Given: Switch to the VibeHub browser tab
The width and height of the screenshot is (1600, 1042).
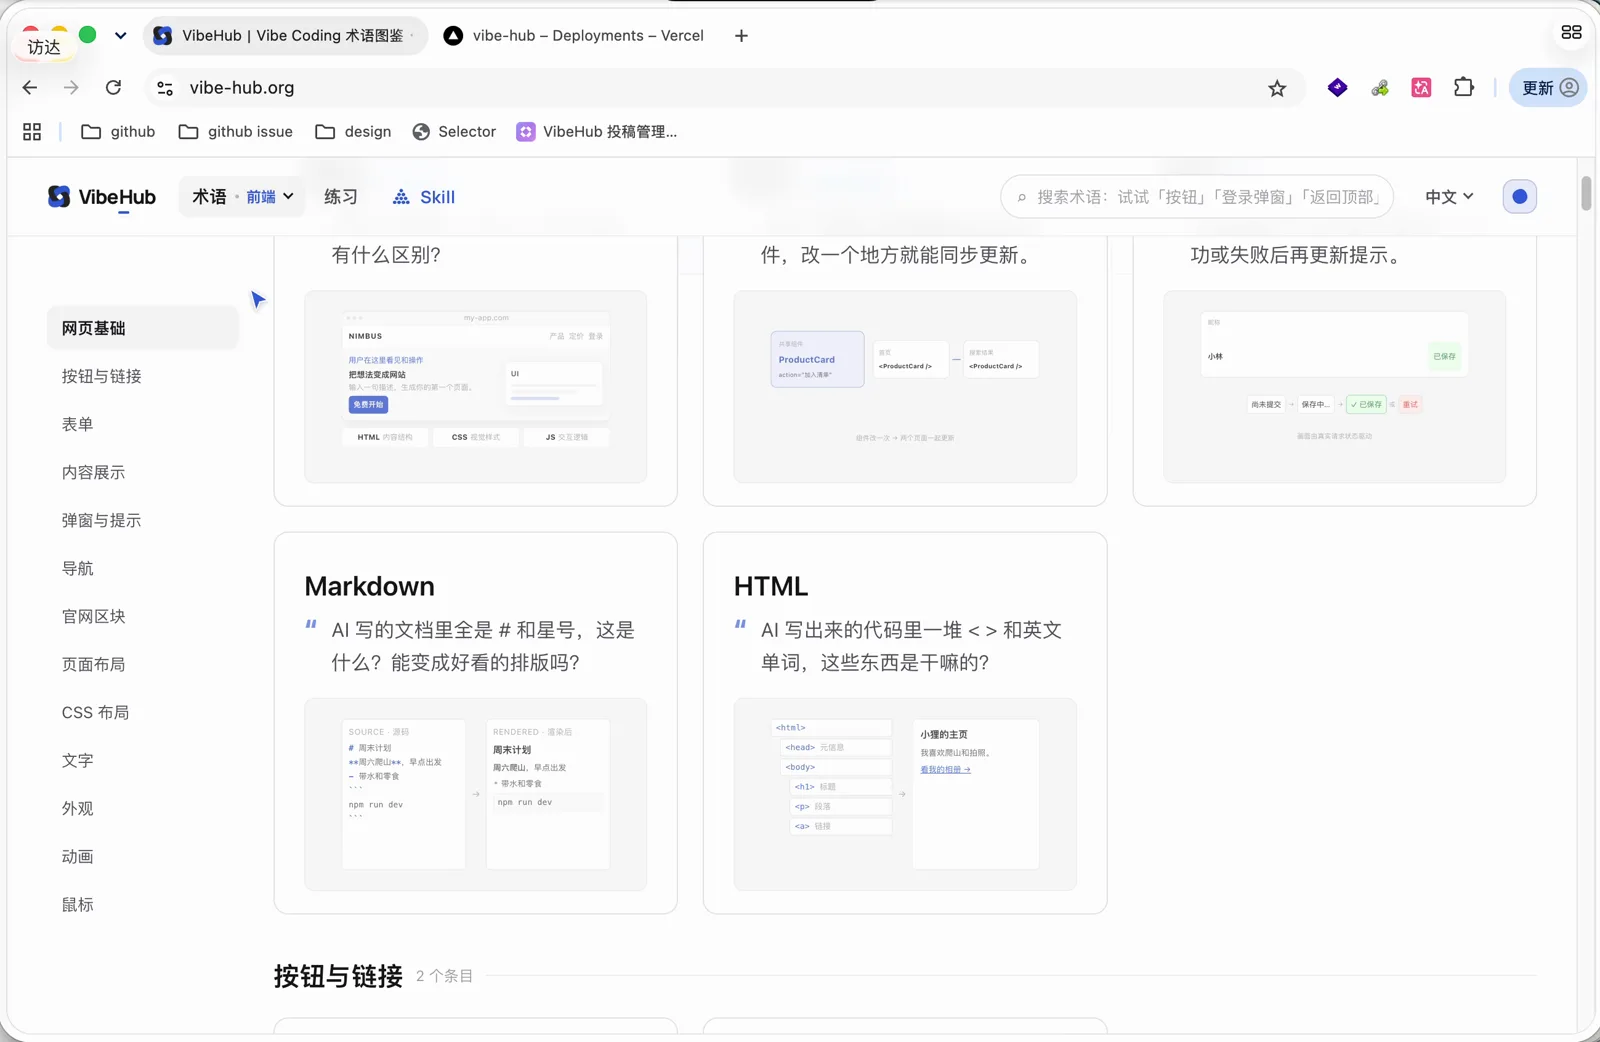Looking at the screenshot, I should 286,36.
